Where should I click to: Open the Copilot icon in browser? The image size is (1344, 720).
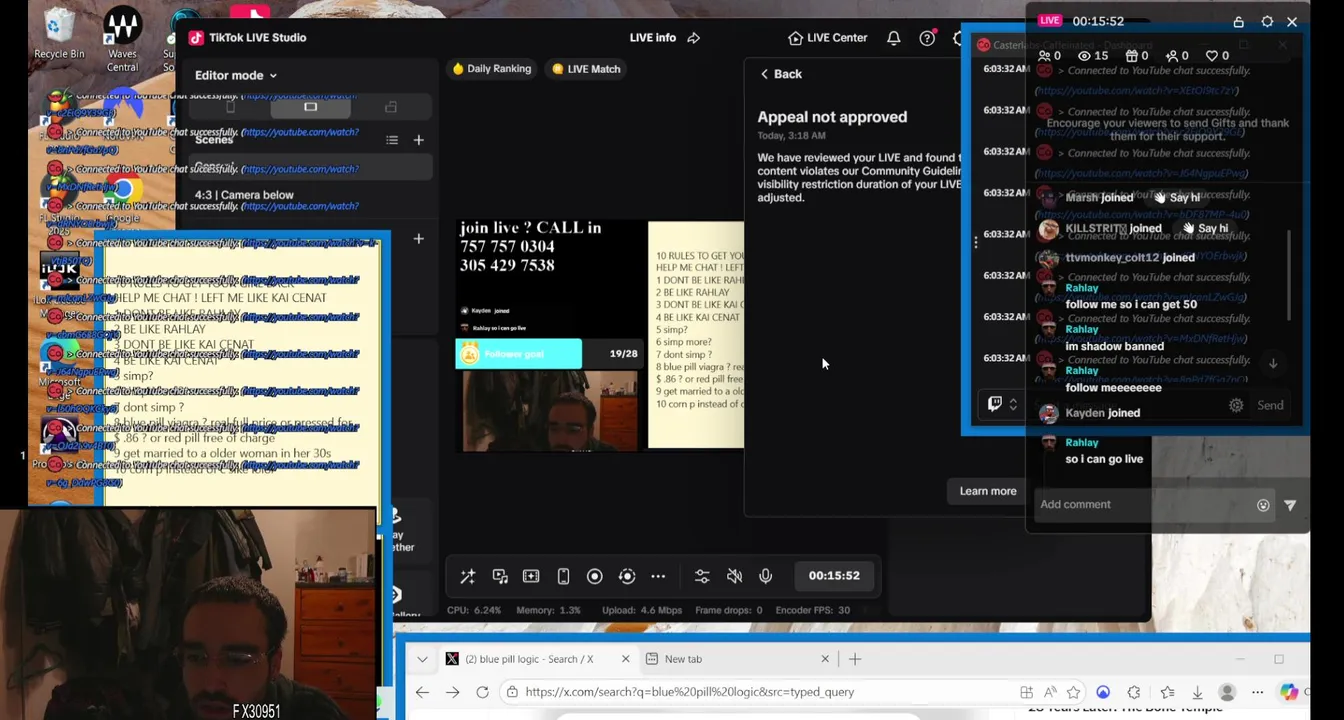point(1289,692)
